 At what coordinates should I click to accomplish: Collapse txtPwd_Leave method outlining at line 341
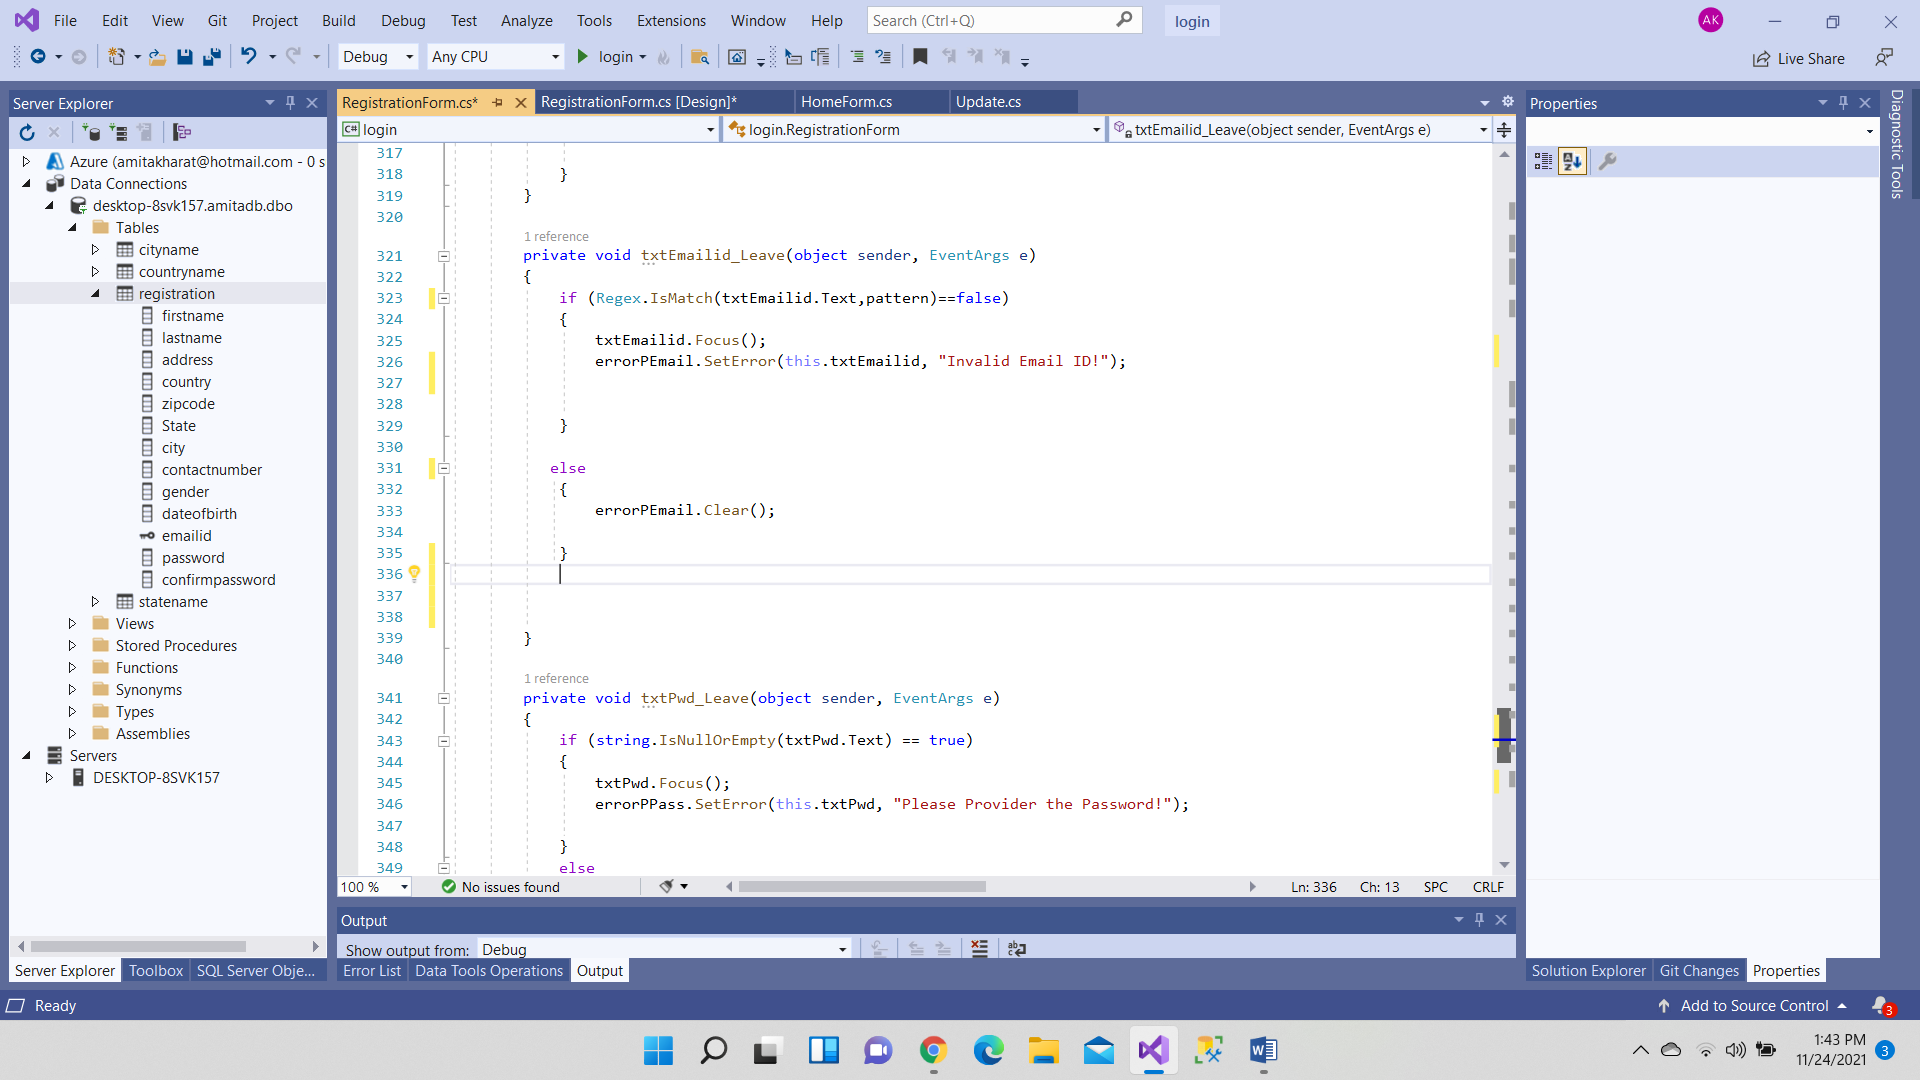click(444, 698)
